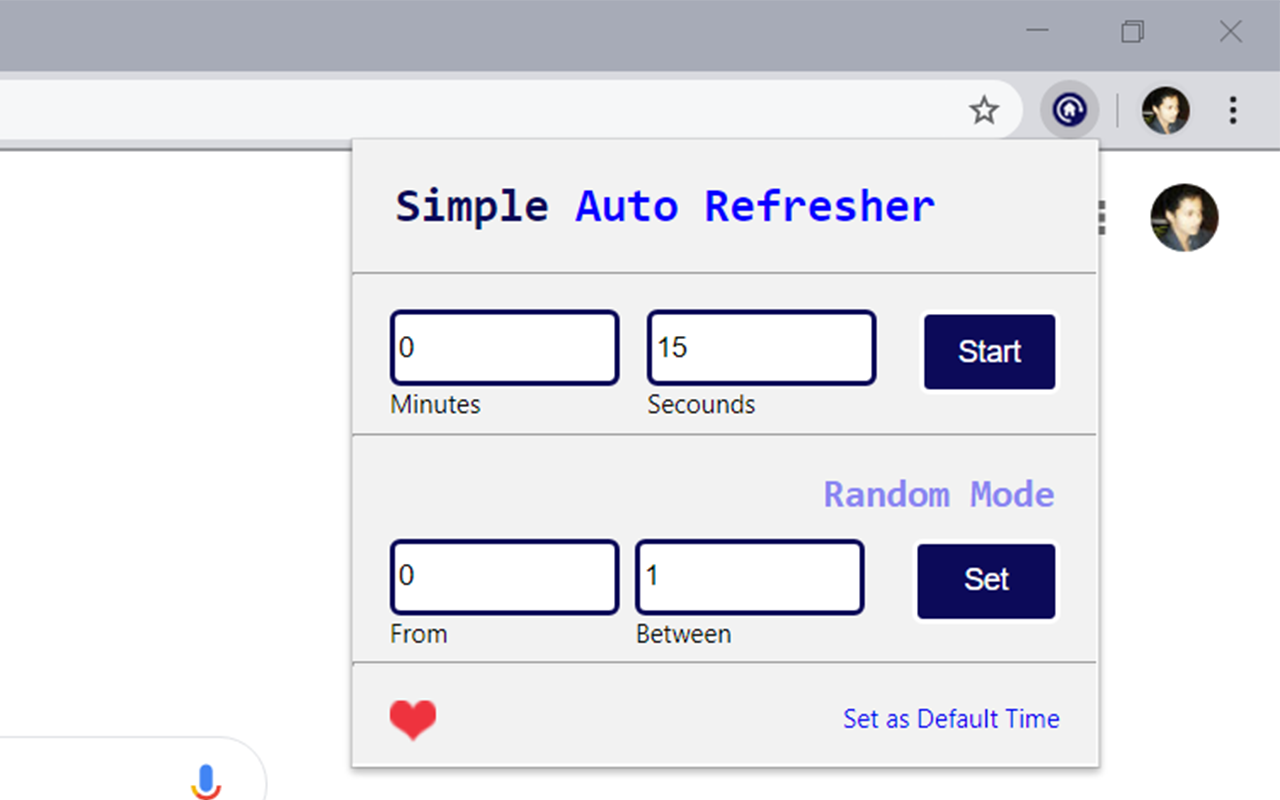Click the browser profile avatar icon
The width and height of the screenshot is (1280, 800).
point(1164,110)
